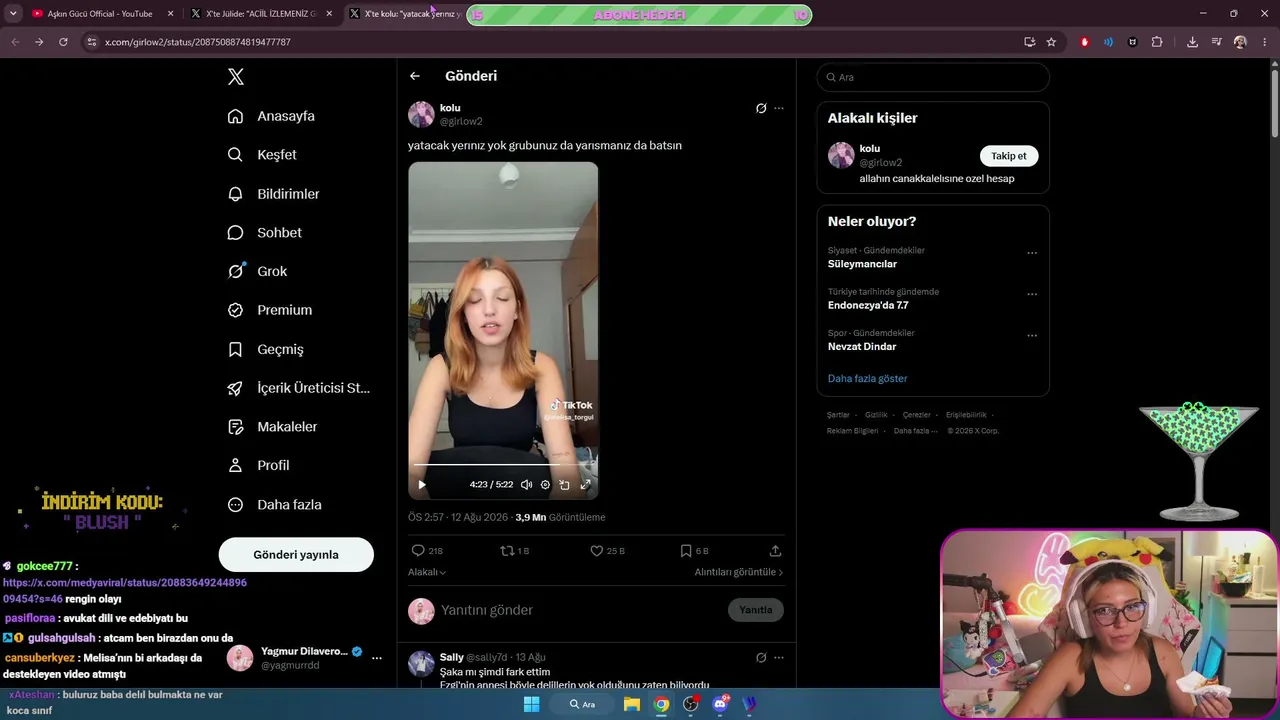Repost the post with 1 B reposts
Screen dimensions: 1280x720
[x=515, y=551]
